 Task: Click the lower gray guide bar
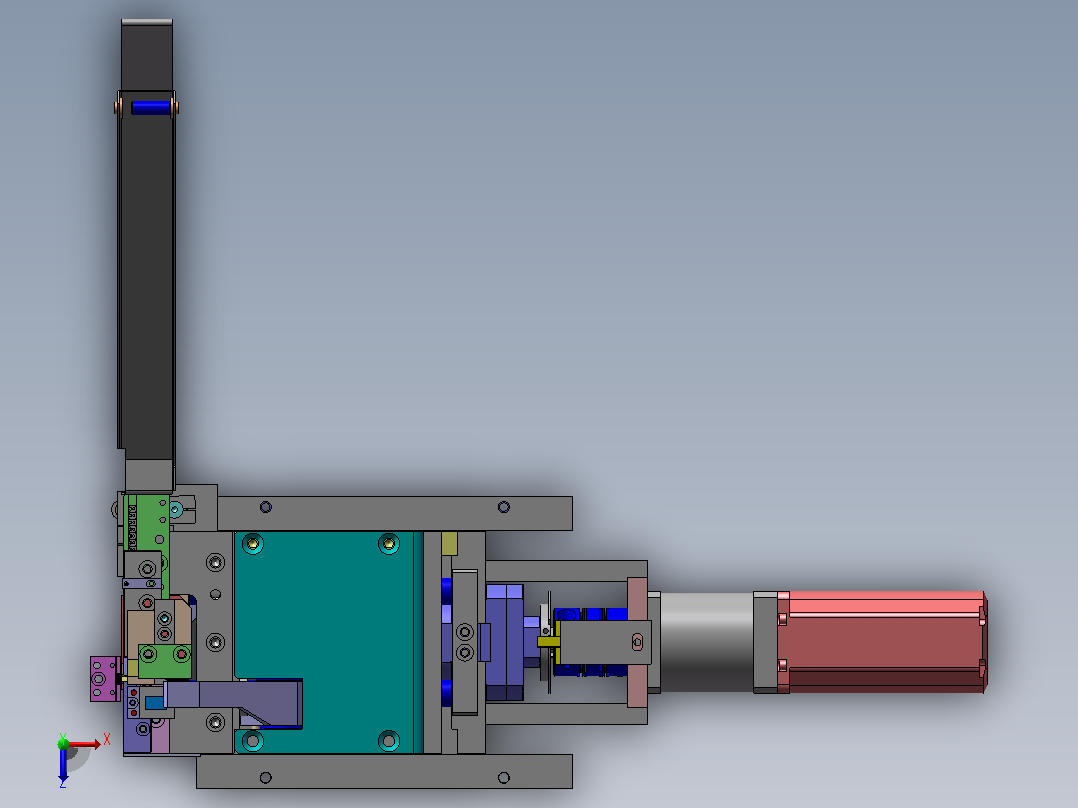click(x=384, y=772)
